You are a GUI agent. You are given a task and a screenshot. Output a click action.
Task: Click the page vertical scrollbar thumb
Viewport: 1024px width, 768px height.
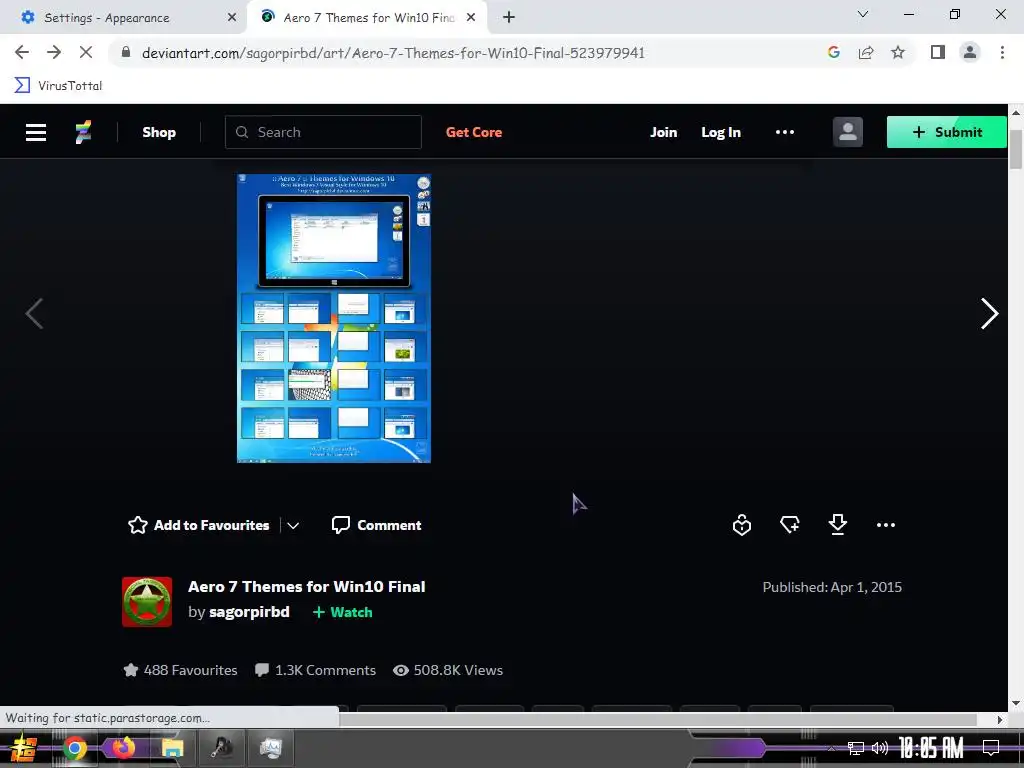point(1016,150)
